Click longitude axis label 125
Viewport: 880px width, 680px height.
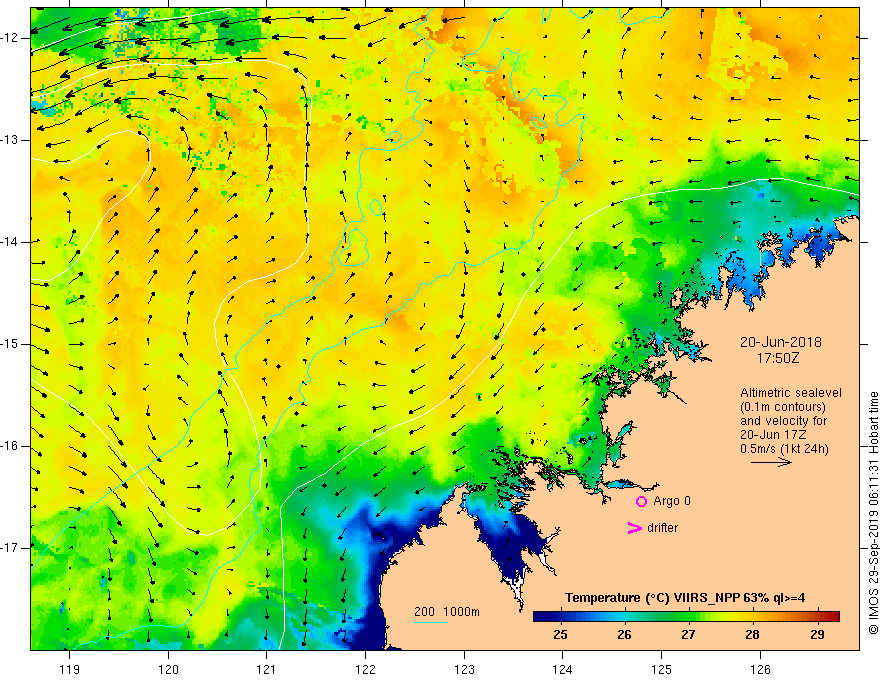662,670
